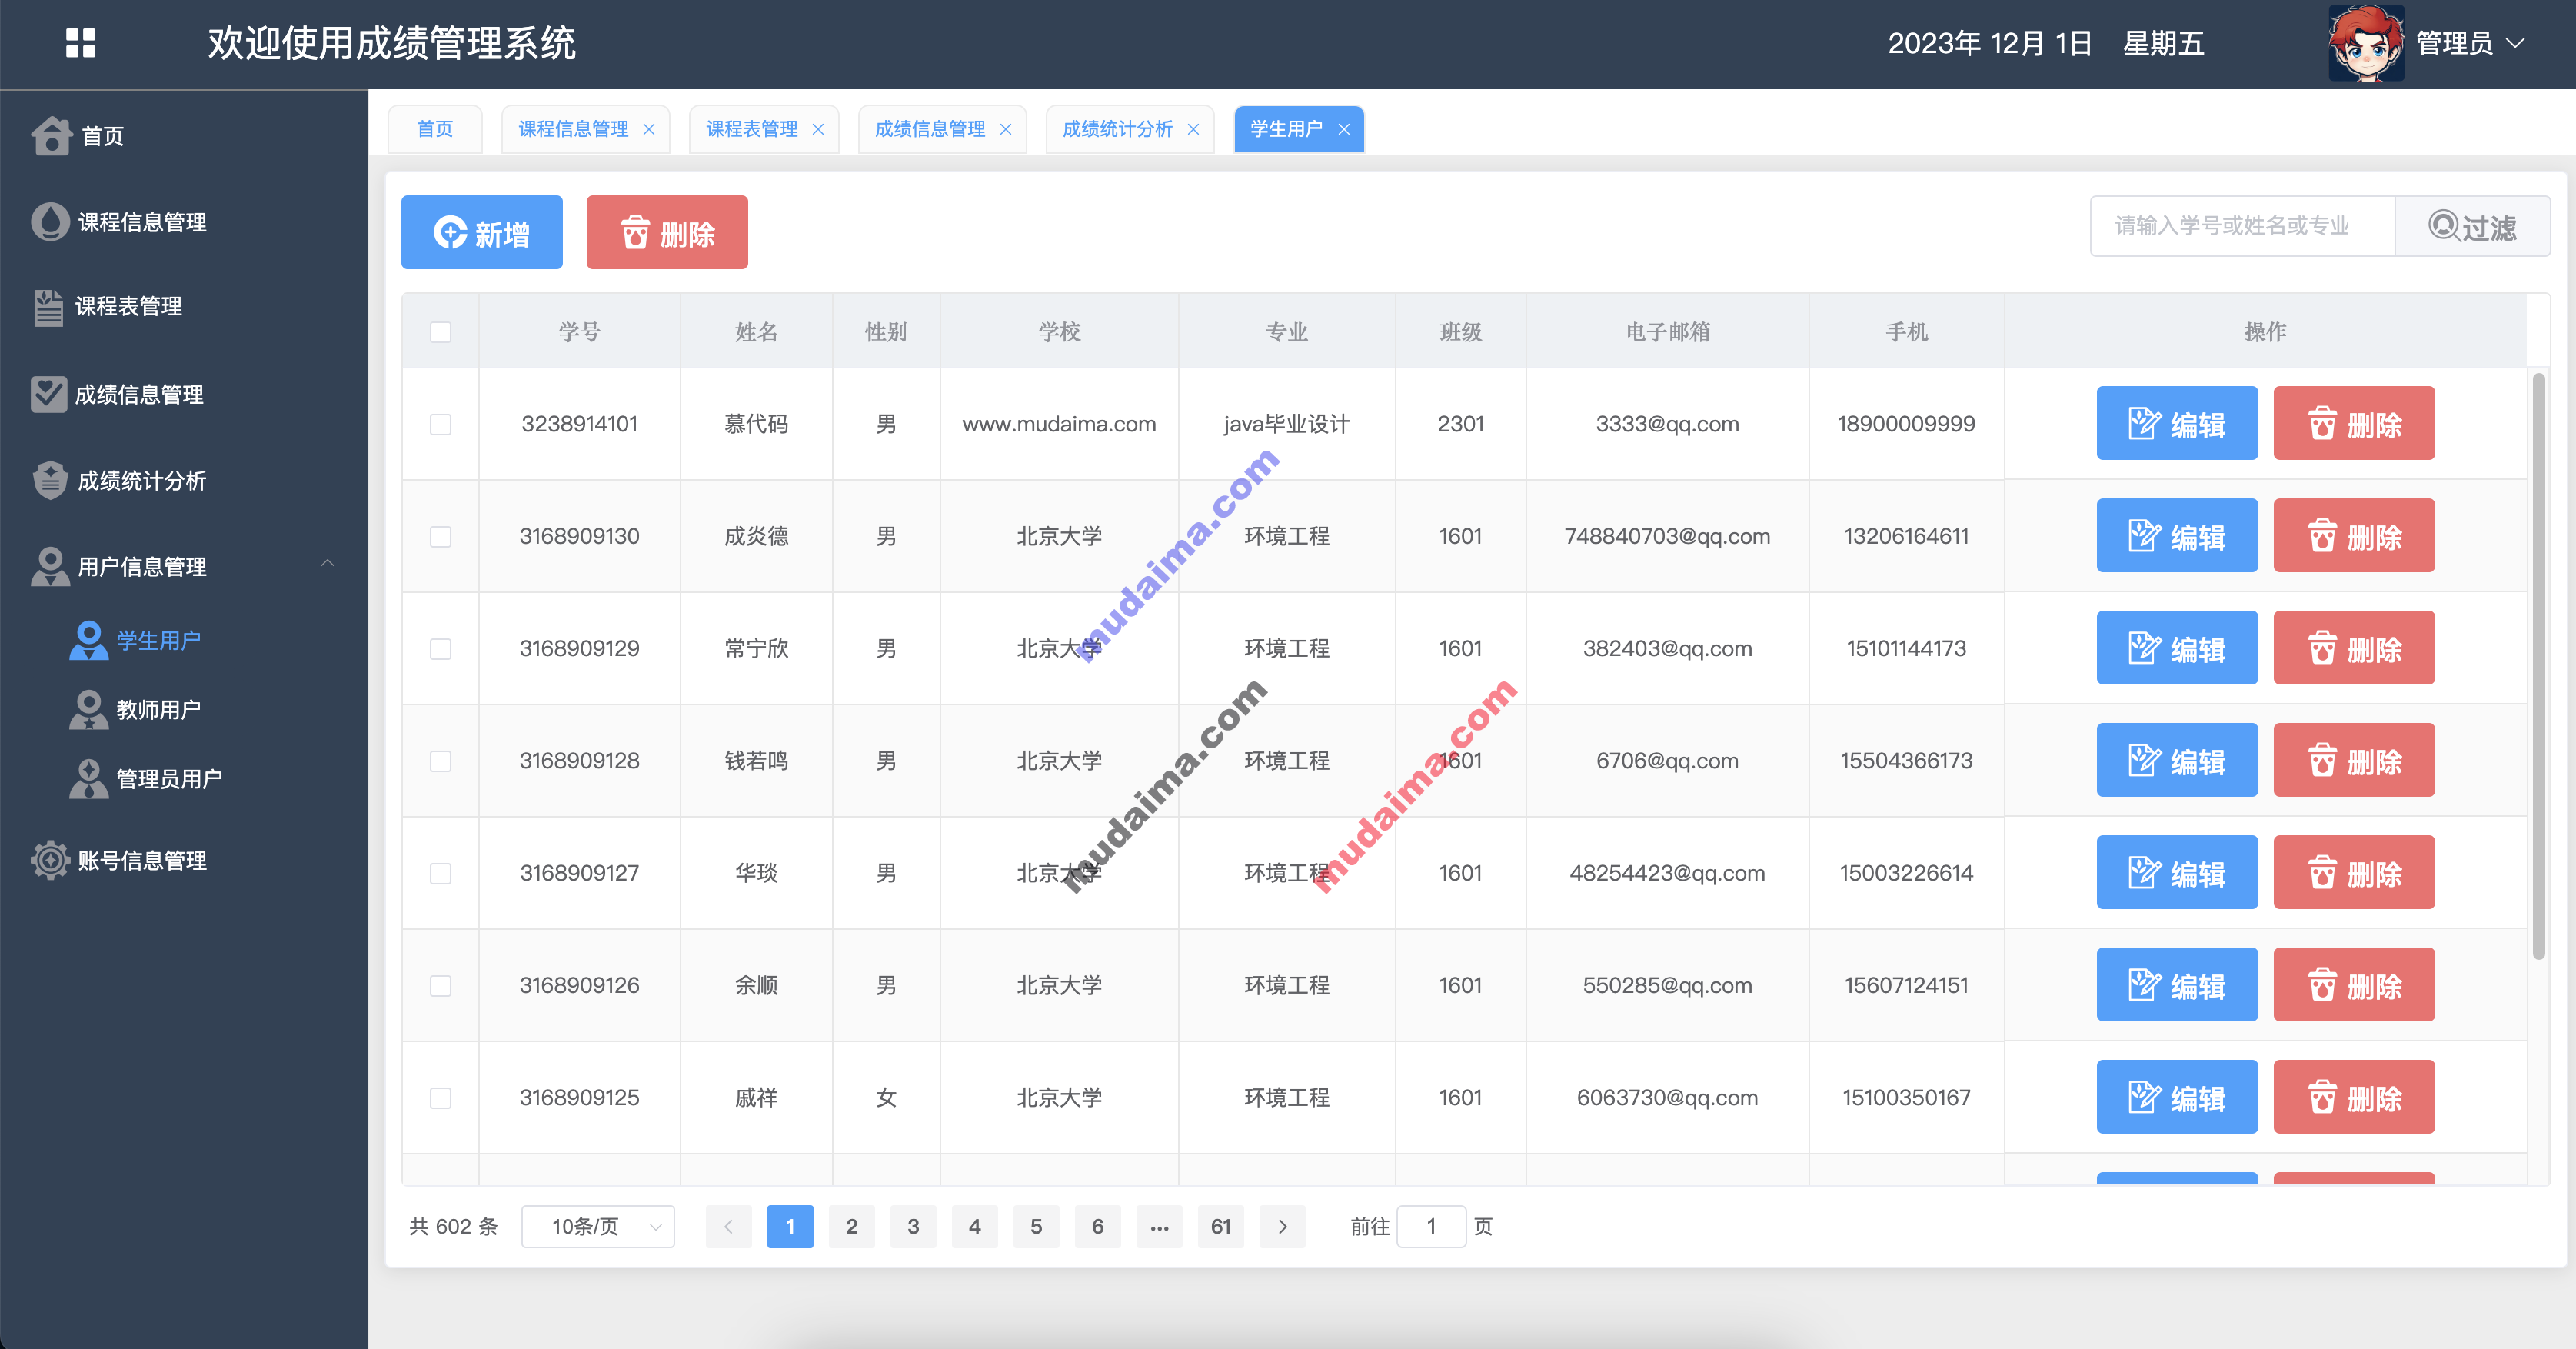
Task: Click the administrator avatar image
Action: [2365, 43]
